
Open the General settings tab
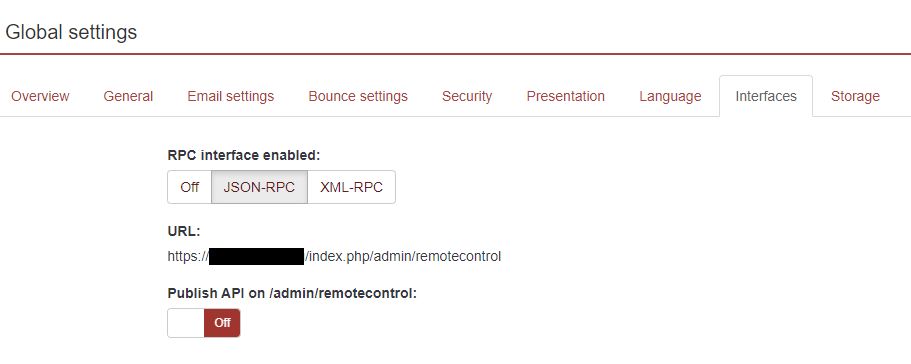[128, 96]
